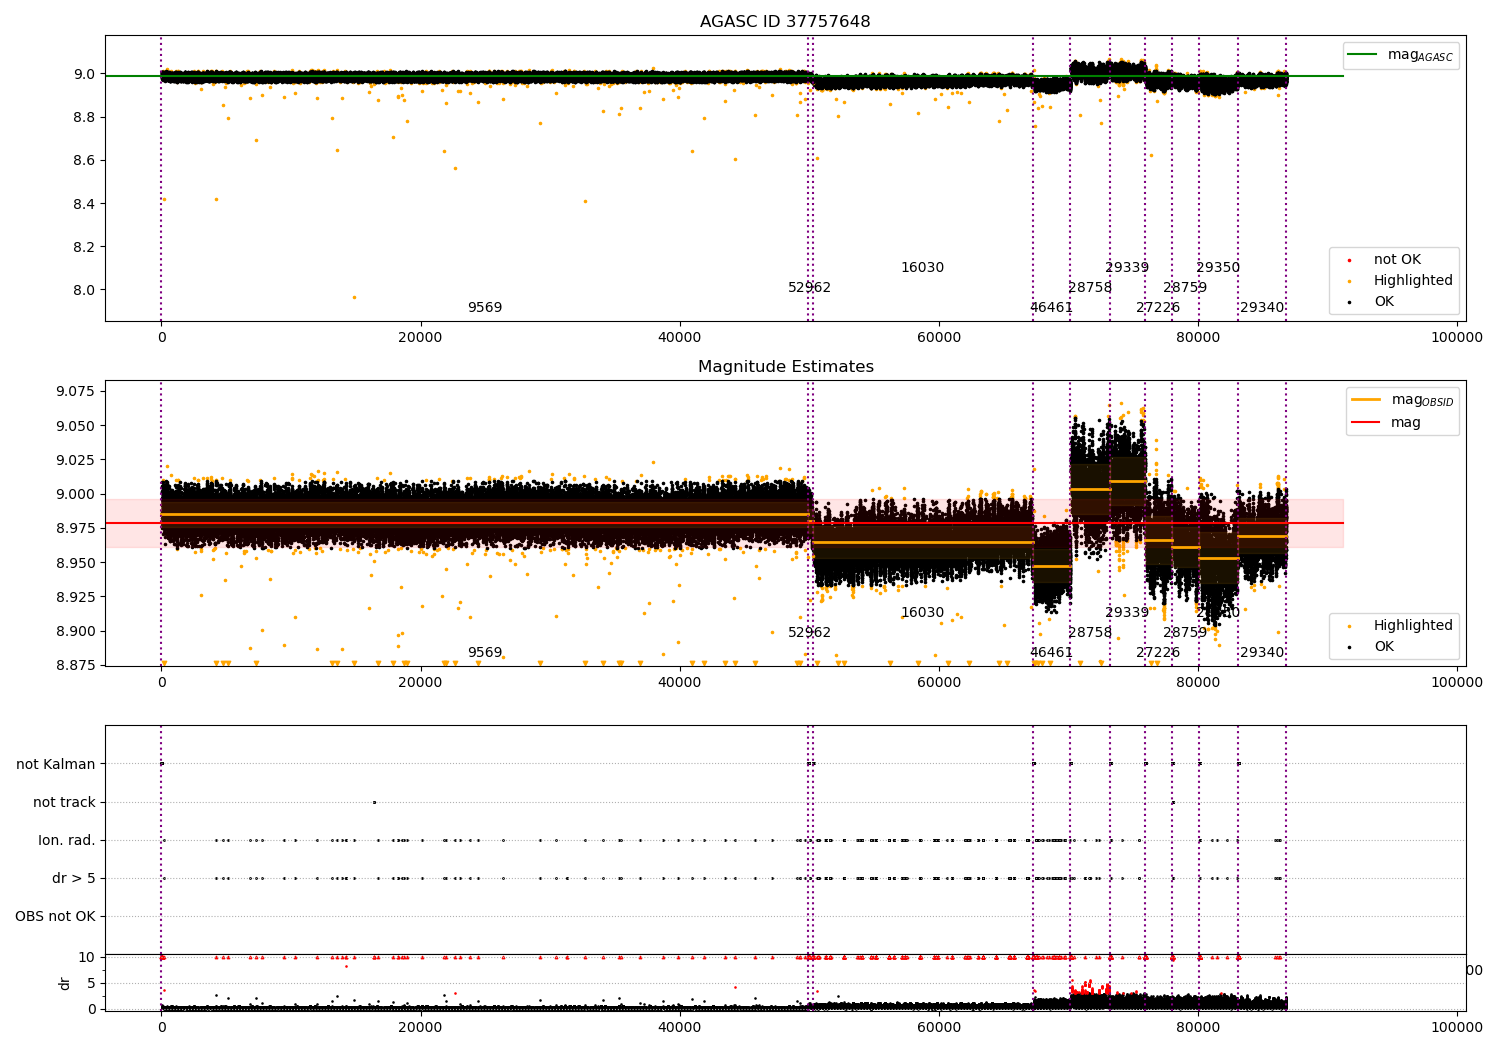Screen dimensions: 1500x1050
Task: Click y-axis tick 10 on the dr plot
Action: (x=87, y=958)
